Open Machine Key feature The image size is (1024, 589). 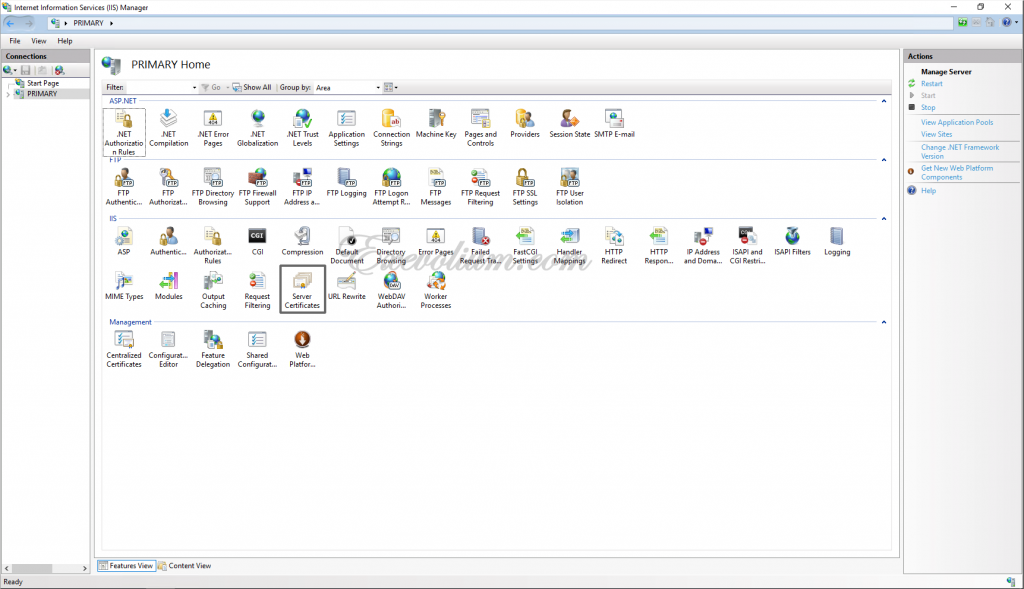(436, 124)
